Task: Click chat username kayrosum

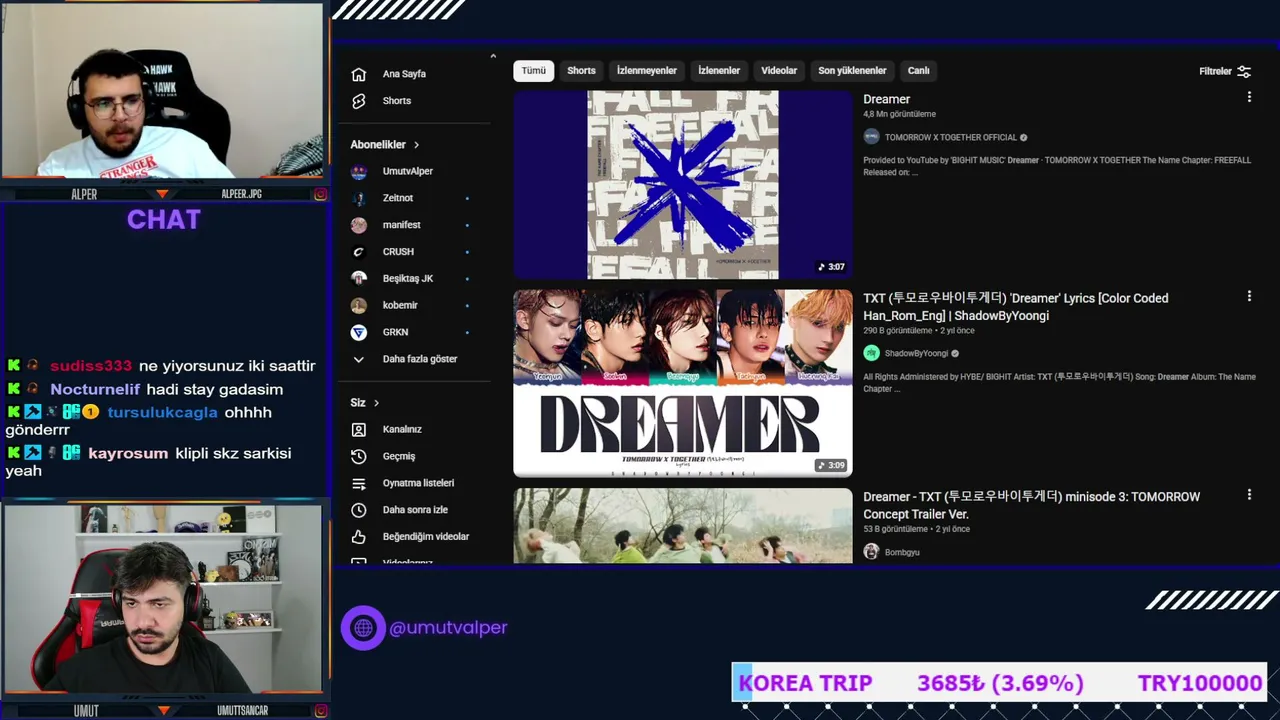Action: [x=128, y=453]
